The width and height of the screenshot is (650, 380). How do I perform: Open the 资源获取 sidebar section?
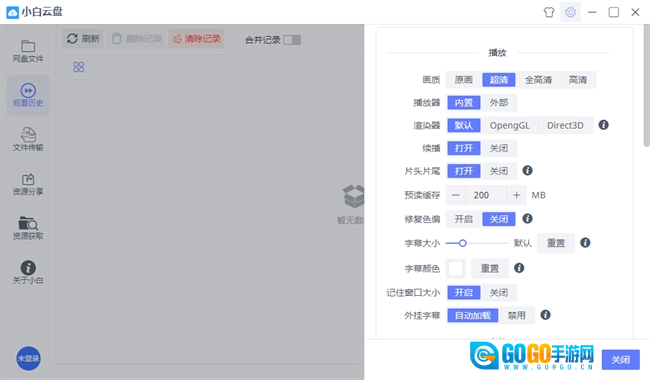click(x=28, y=228)
